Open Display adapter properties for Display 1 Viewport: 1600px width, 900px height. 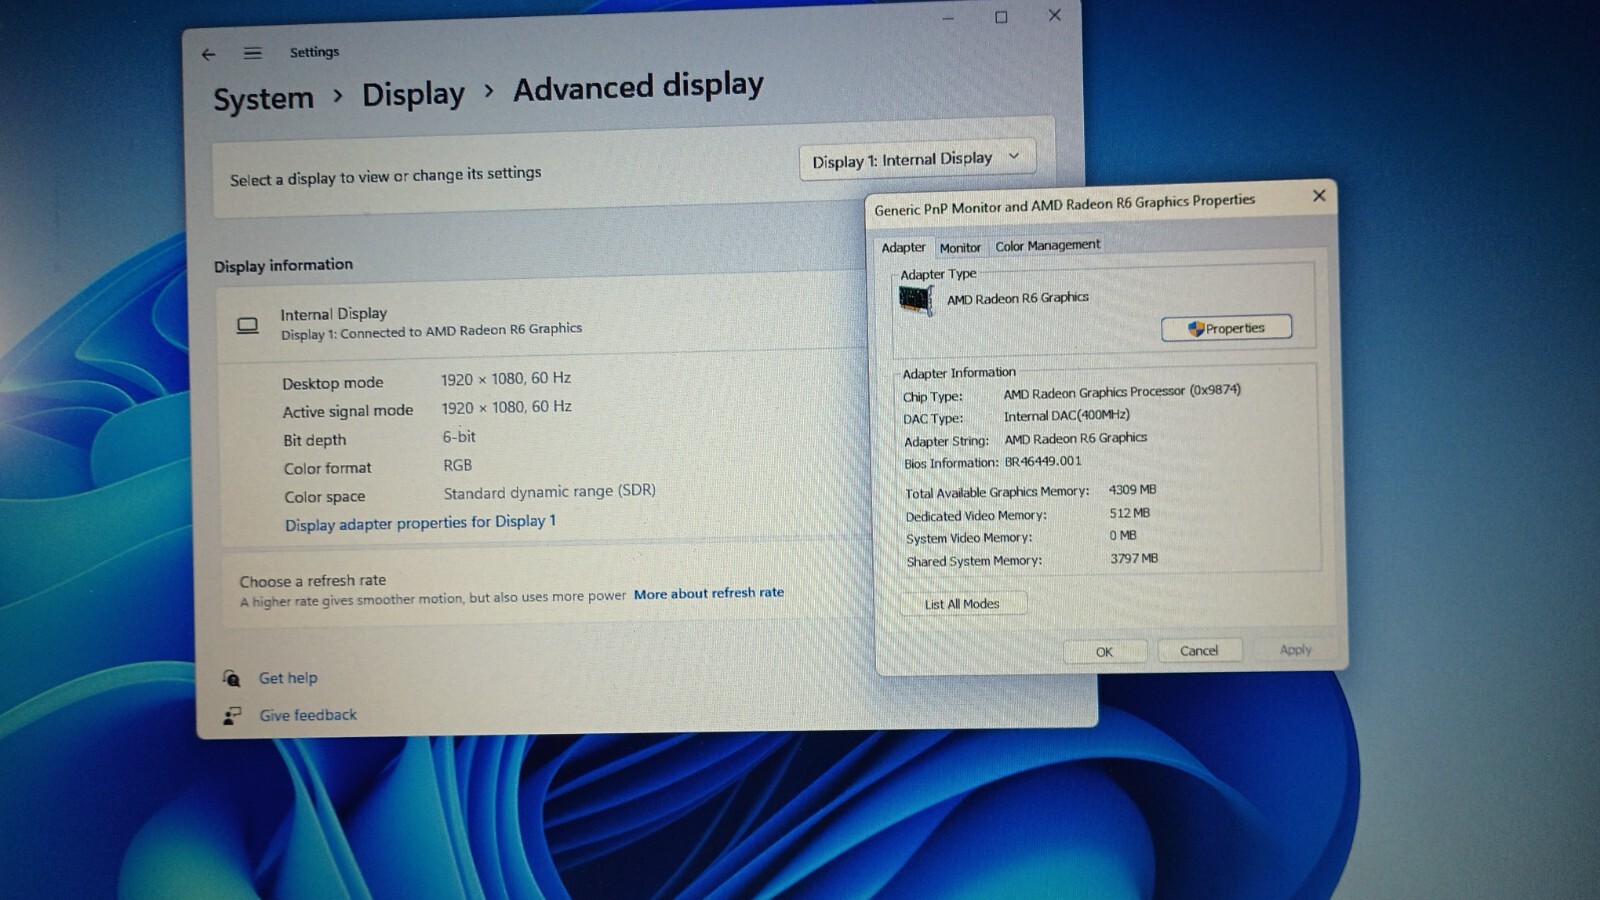[x=420, y=523]
